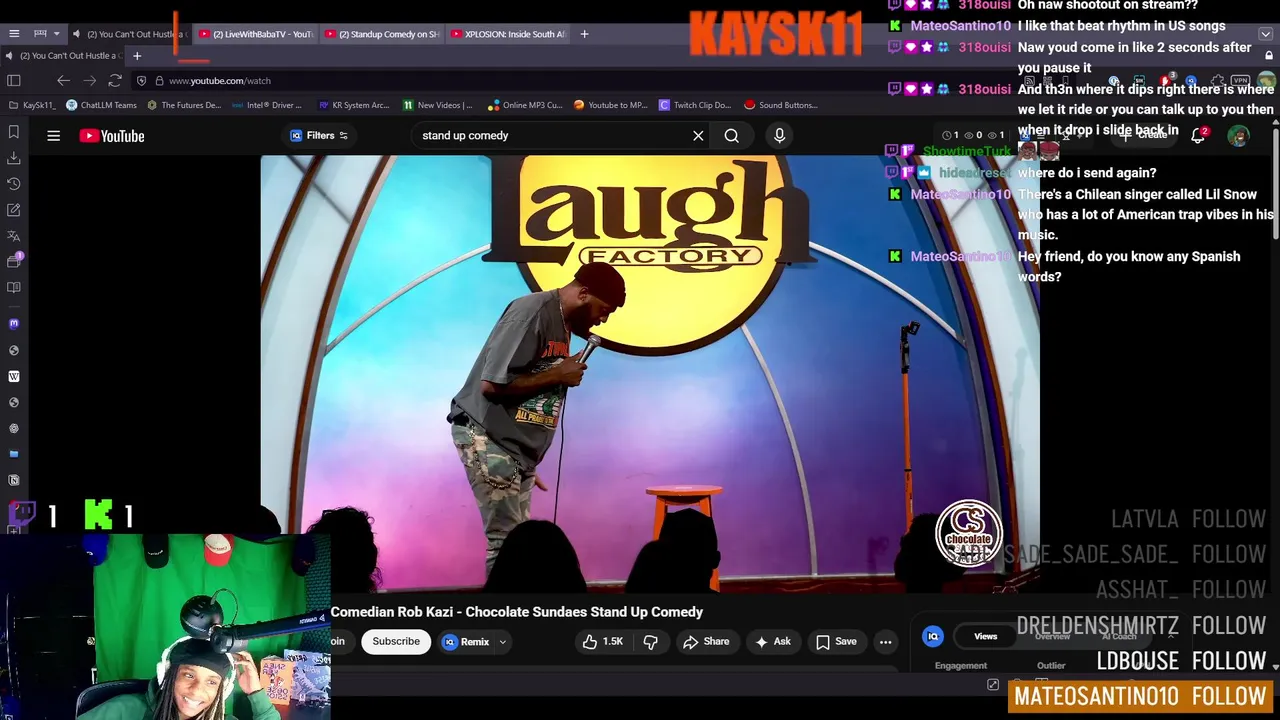Open the Online MP3 Cu... bookmark
Screen dimensions: 1280x720
tap(525, 105)
